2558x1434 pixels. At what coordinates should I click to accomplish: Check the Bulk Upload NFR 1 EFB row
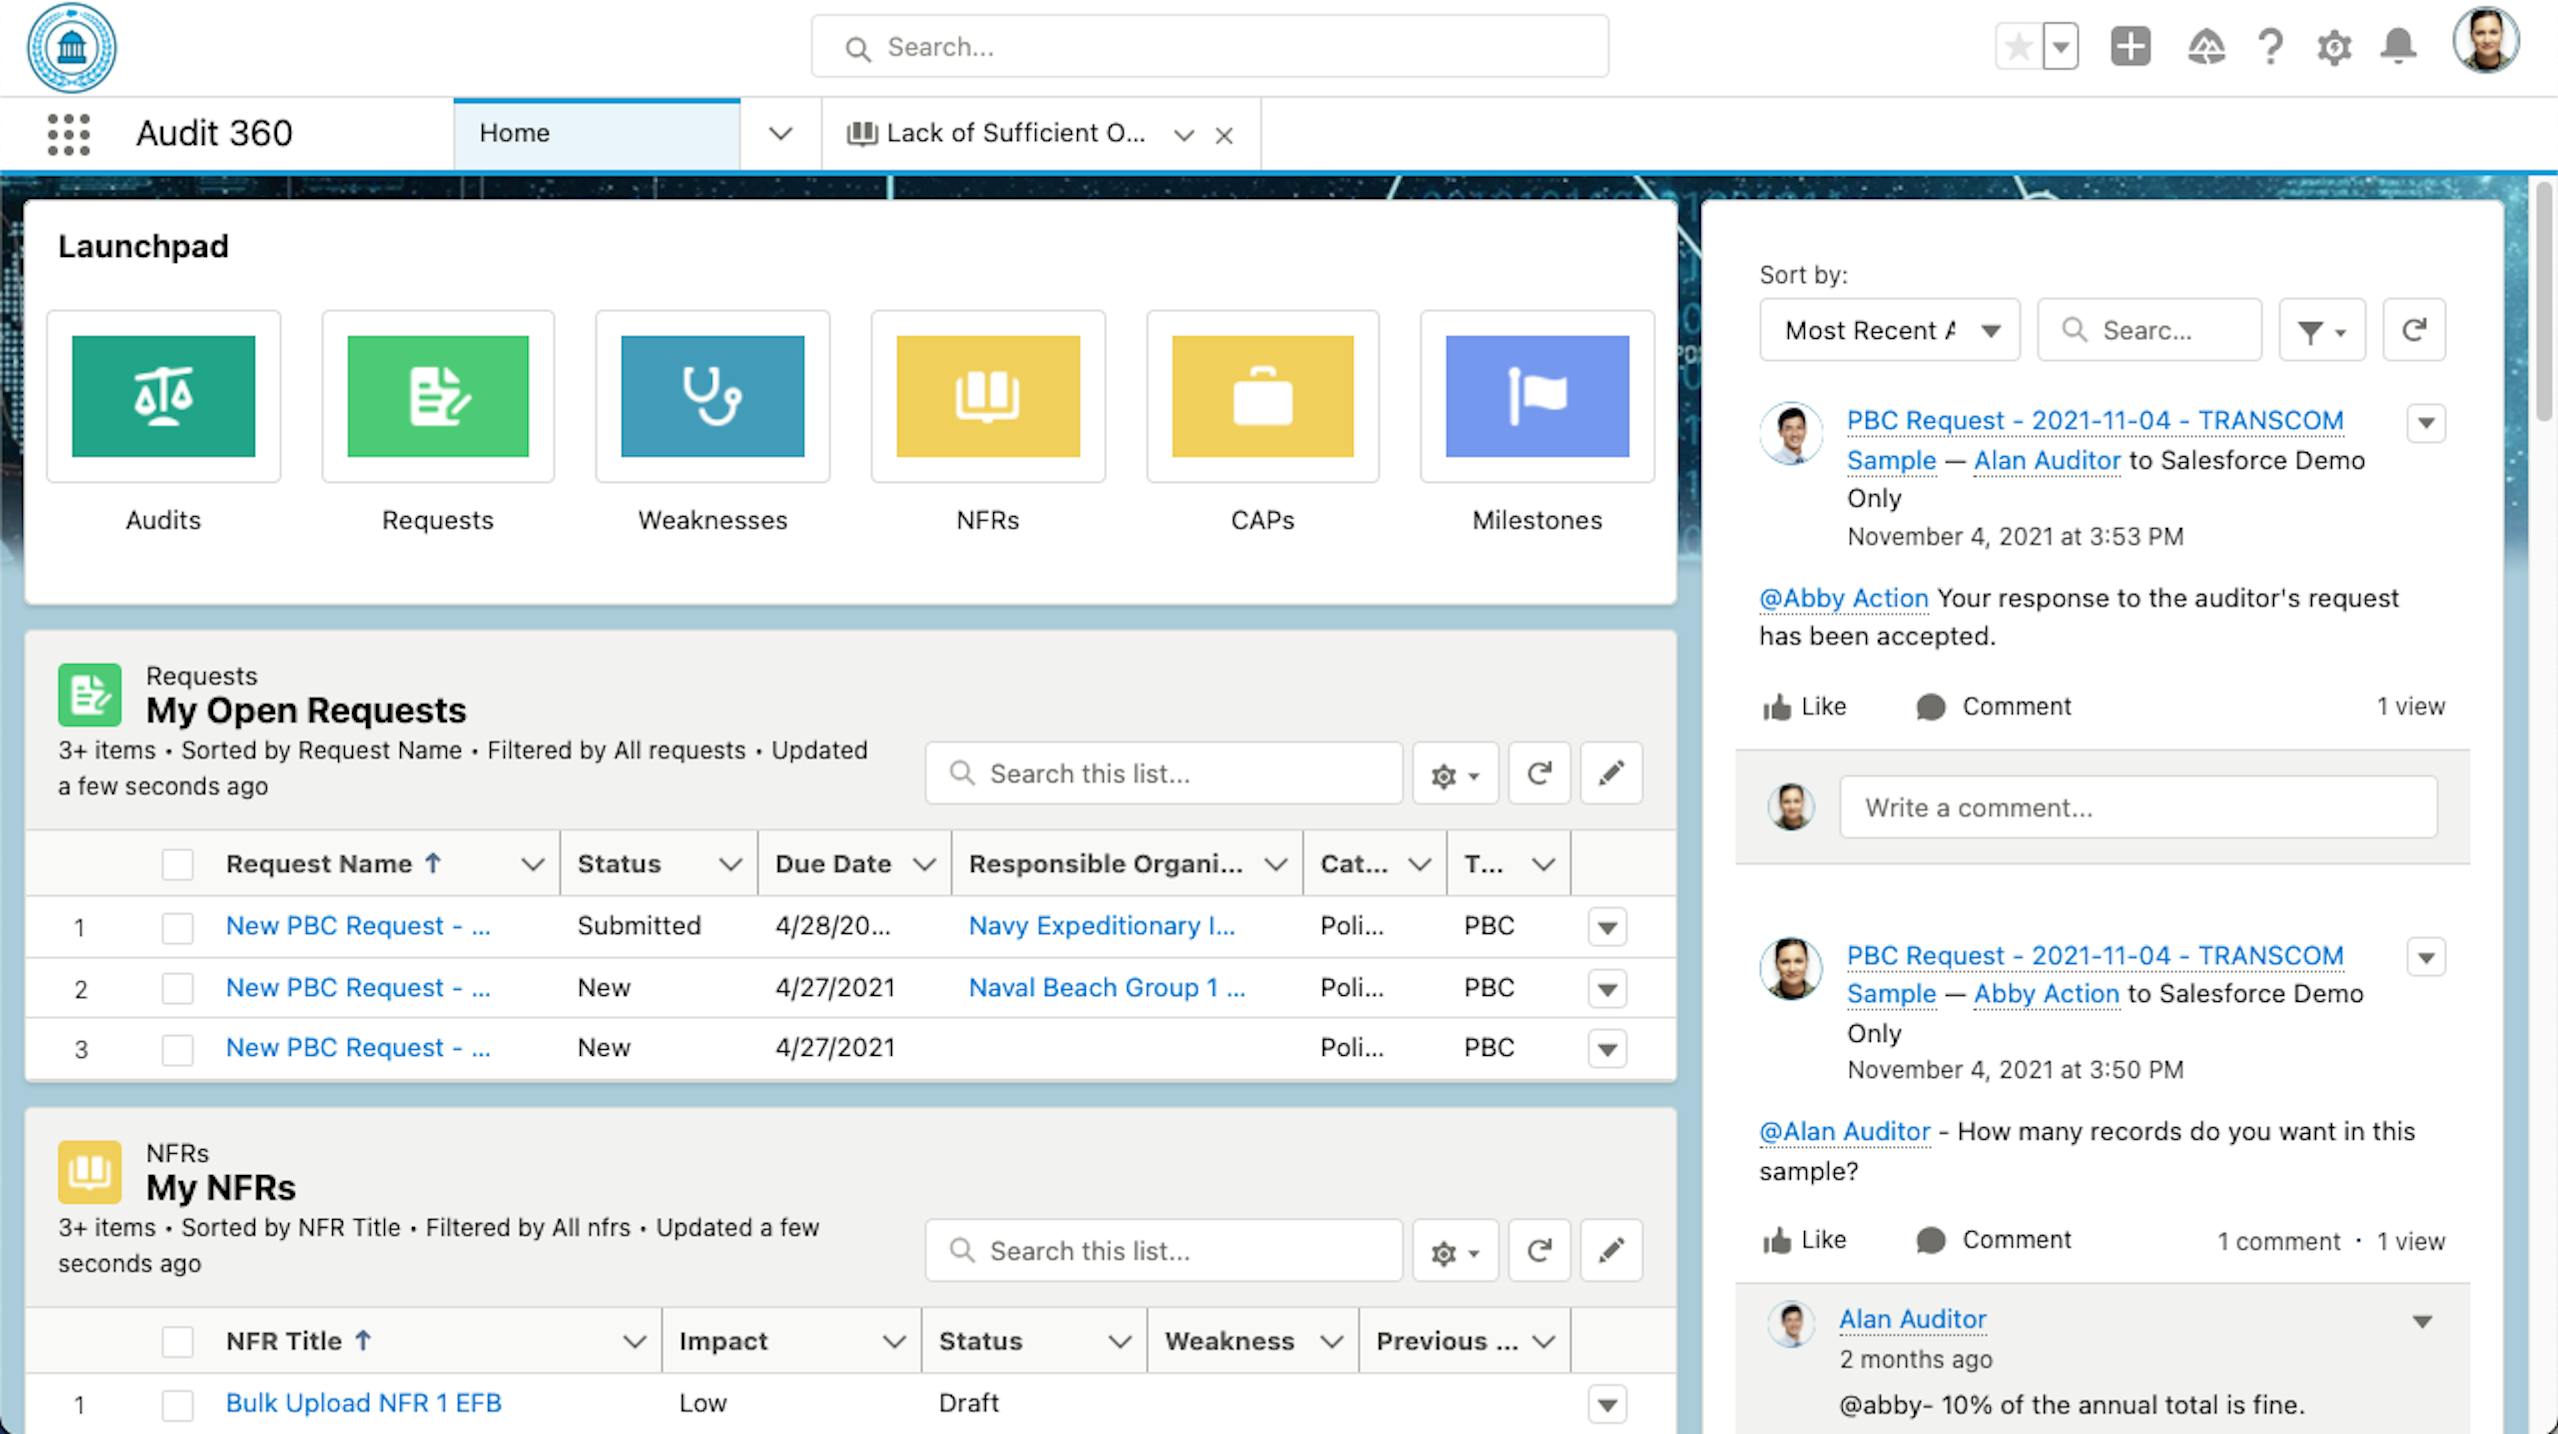point(177,1404)
